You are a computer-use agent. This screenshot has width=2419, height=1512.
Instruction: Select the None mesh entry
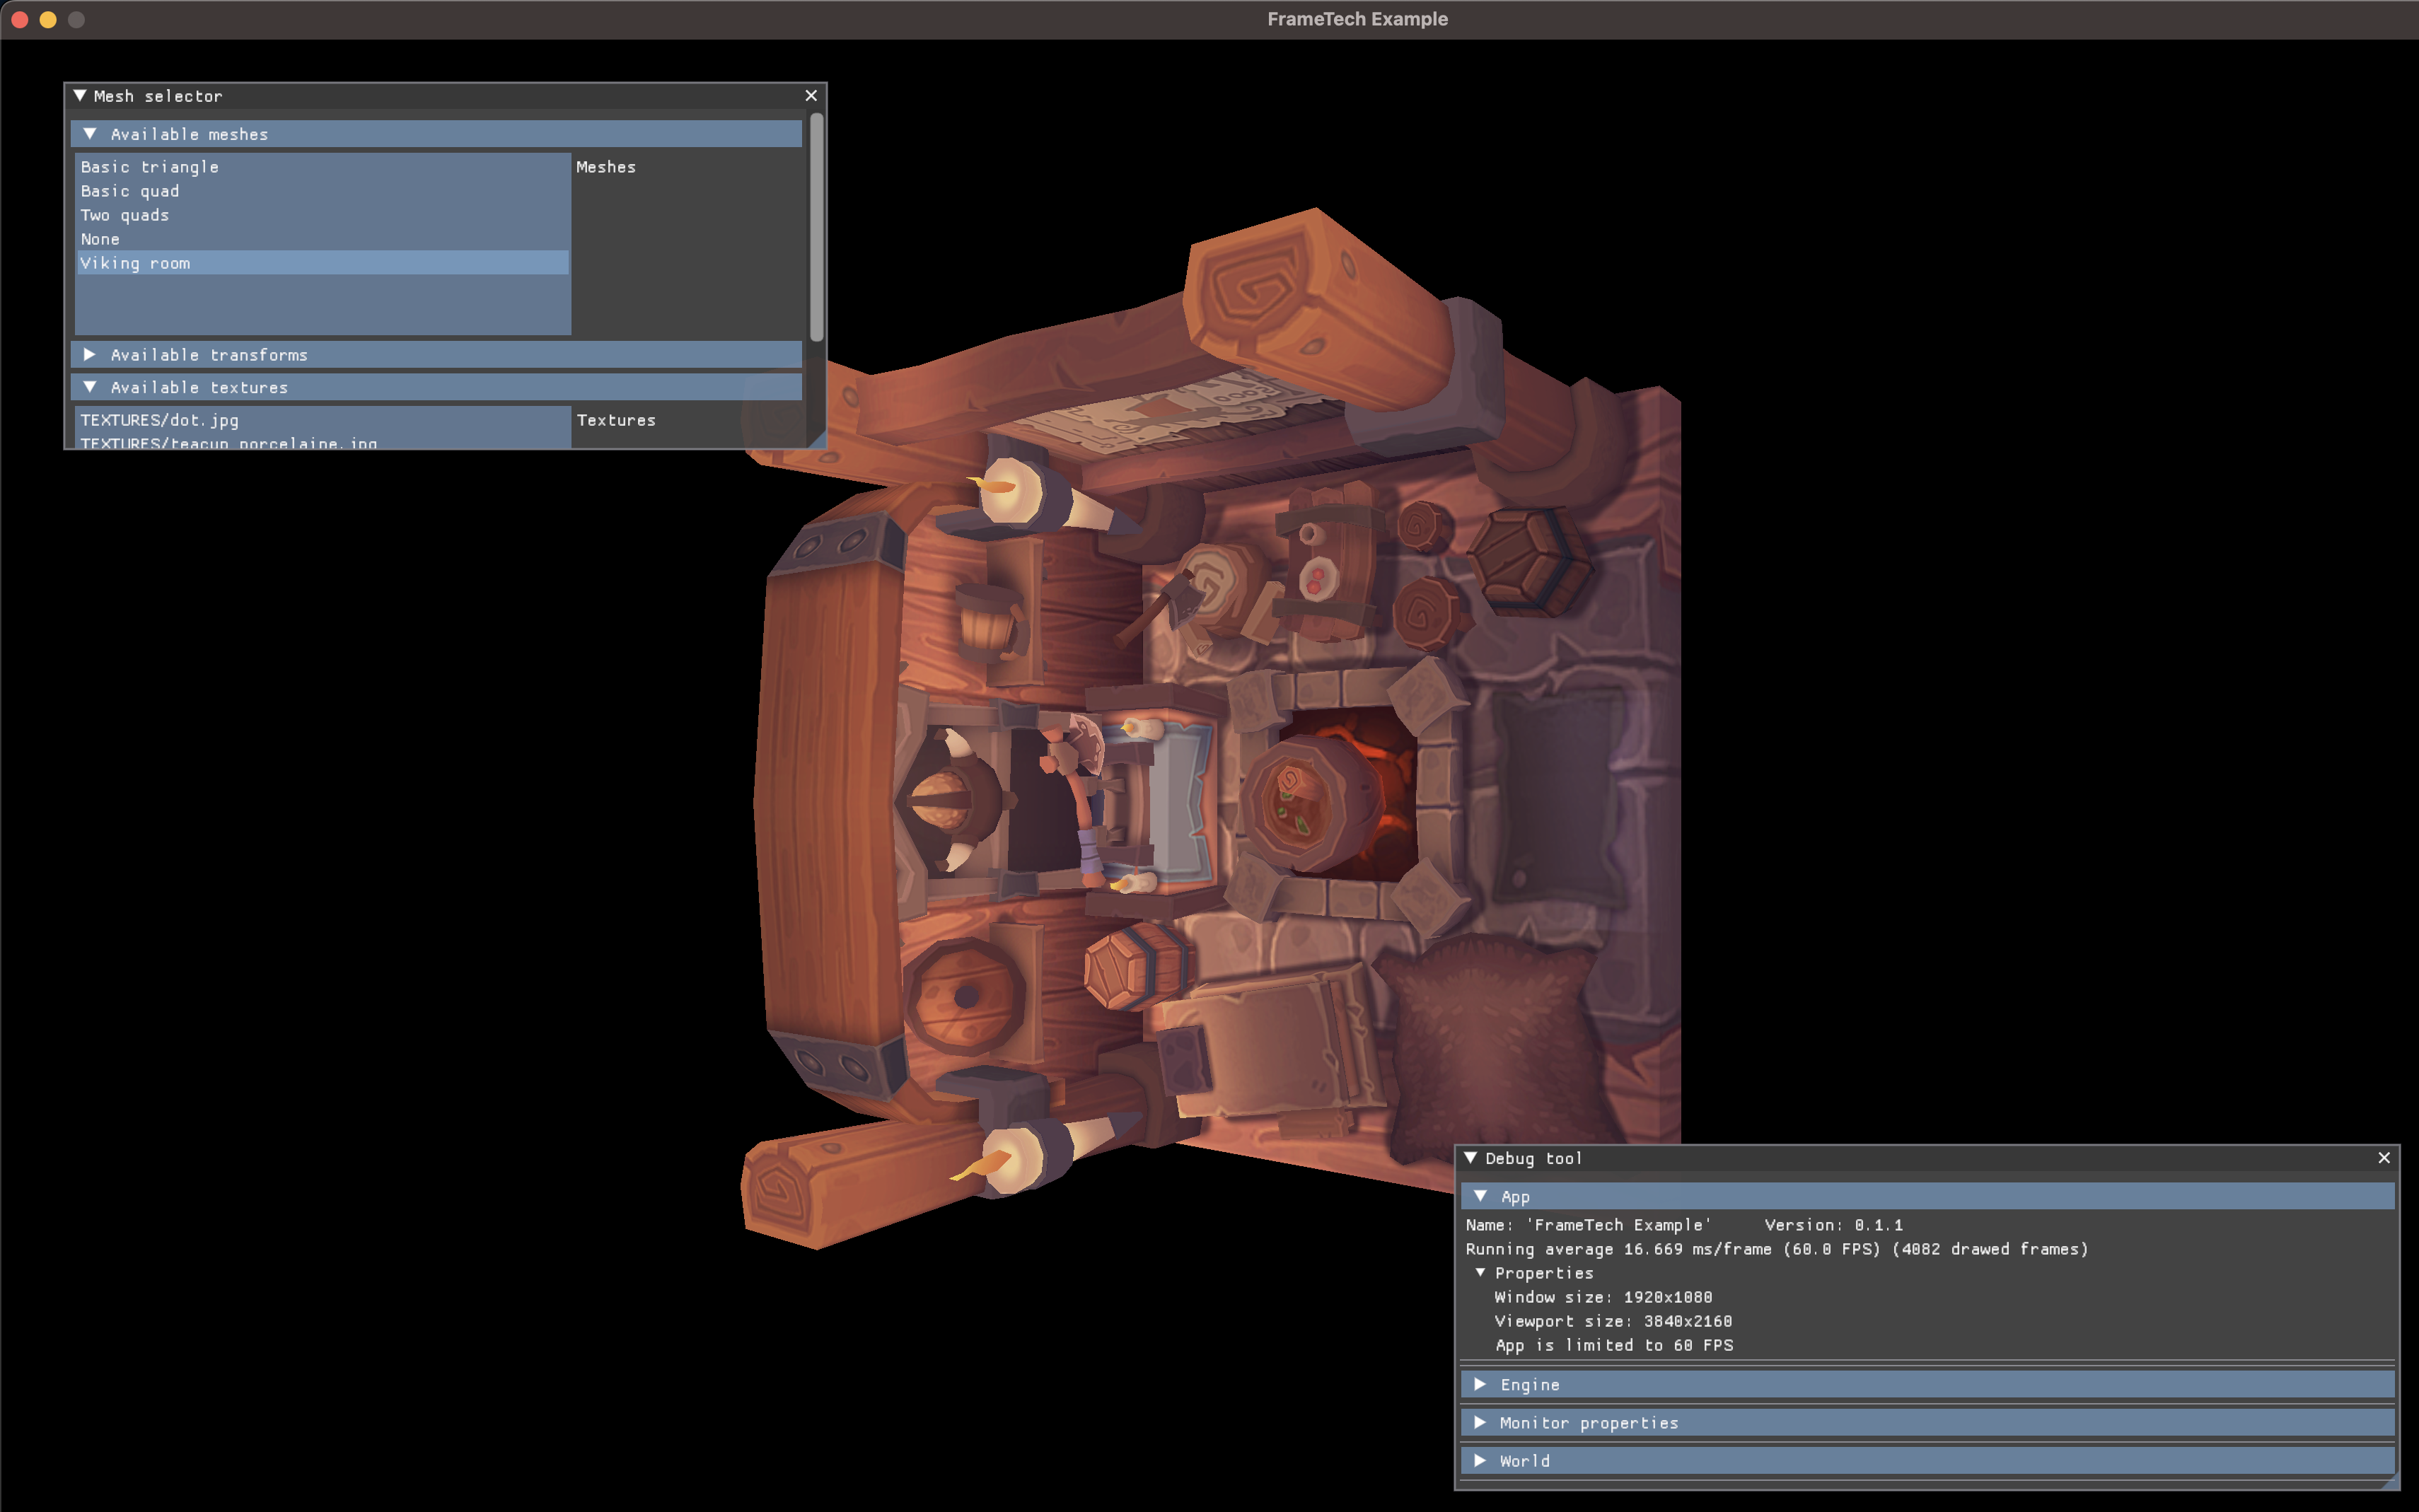(x=322, y=239)
